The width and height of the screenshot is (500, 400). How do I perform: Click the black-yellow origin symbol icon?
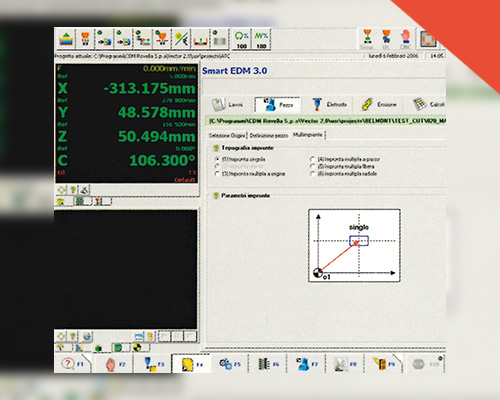137,348
